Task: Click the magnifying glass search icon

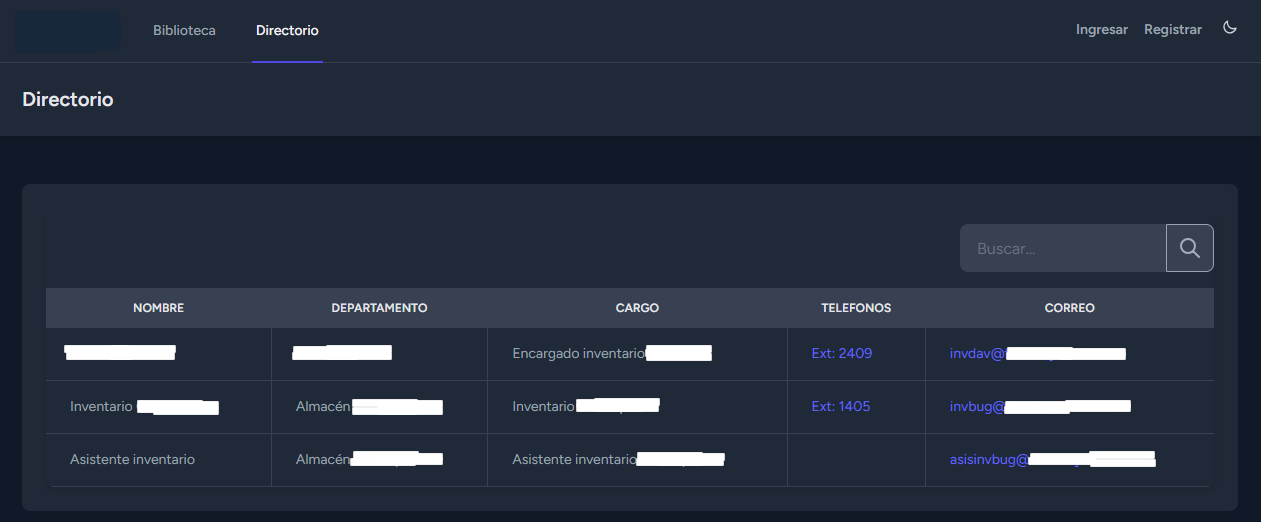Action: tap(1189, 248)
